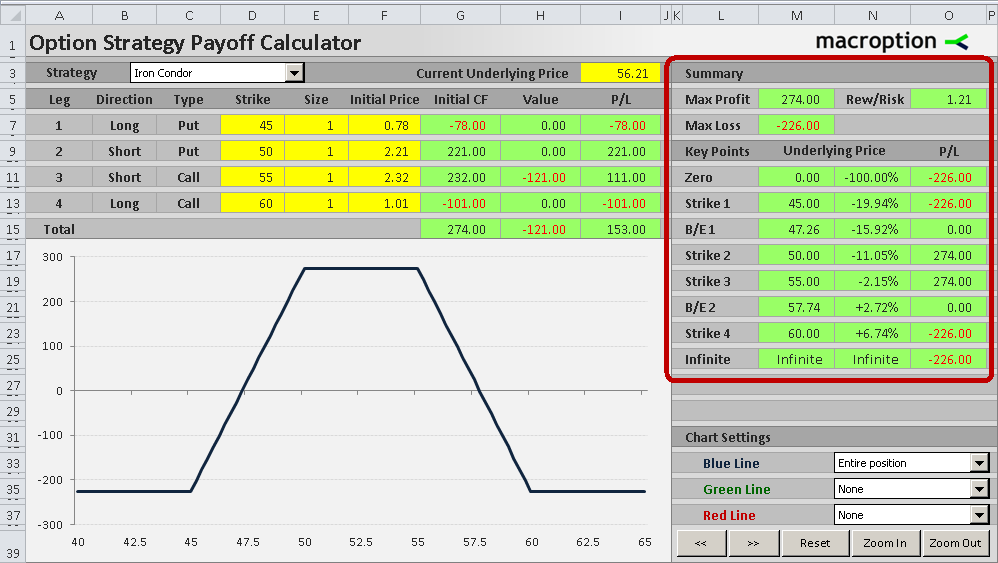
Task: Click the Option Strategy Payoff Calculator title
Action: (x=195, y=43)
